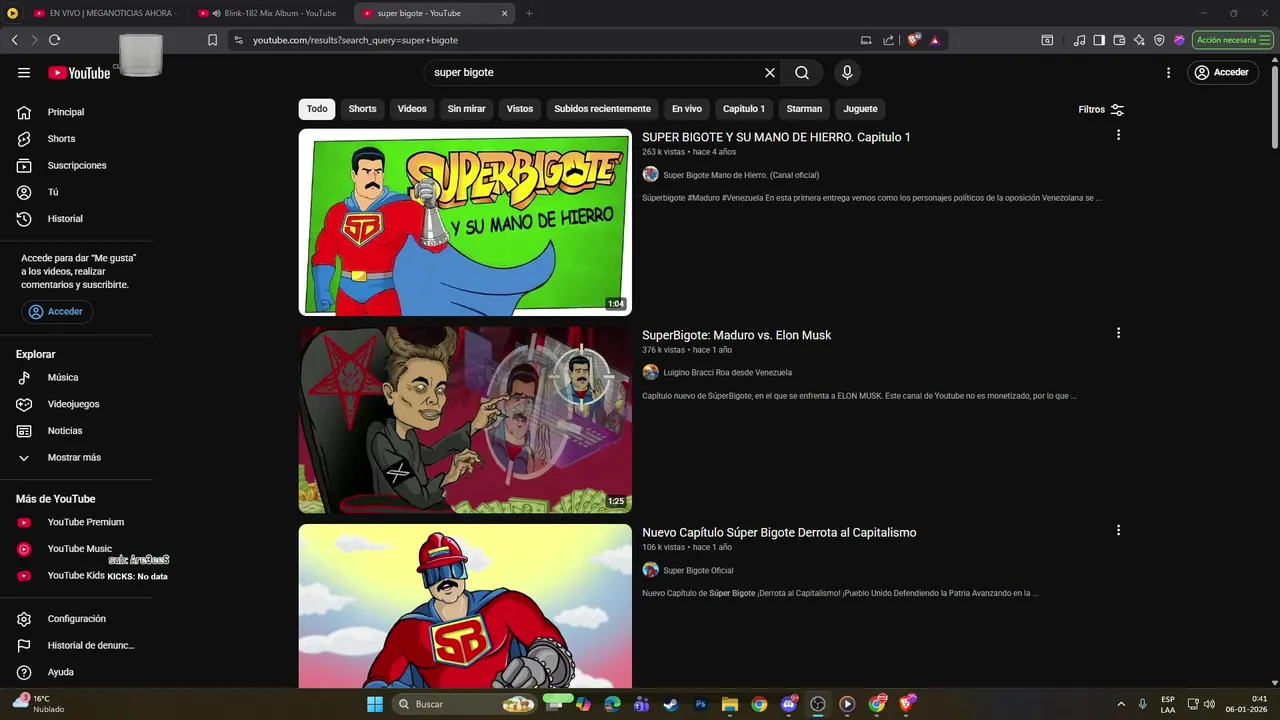Click the Acceder button in the header
The image size is (1280, 720).
pyautogui.click(x=1222, y=72)
